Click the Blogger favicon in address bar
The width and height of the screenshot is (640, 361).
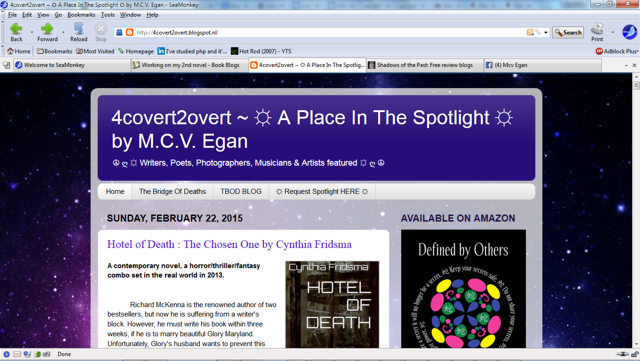tap(129, 32)
